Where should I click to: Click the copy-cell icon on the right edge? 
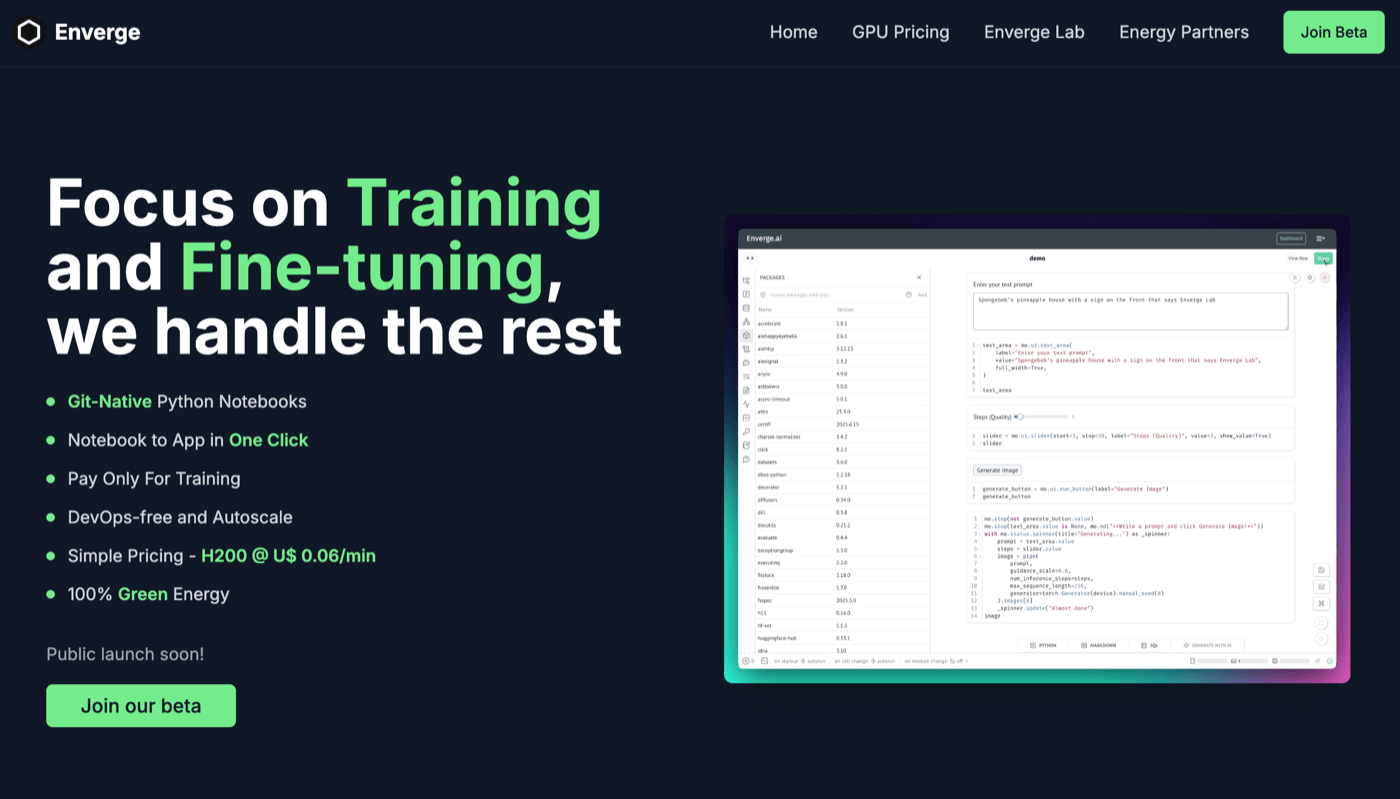1321,571
